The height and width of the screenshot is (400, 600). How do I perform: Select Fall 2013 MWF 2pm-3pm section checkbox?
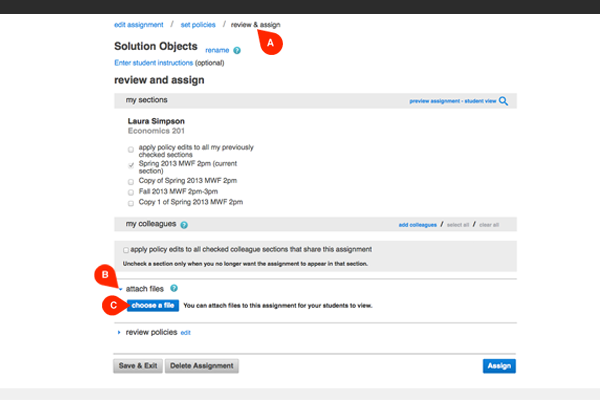tap(131, 191)
